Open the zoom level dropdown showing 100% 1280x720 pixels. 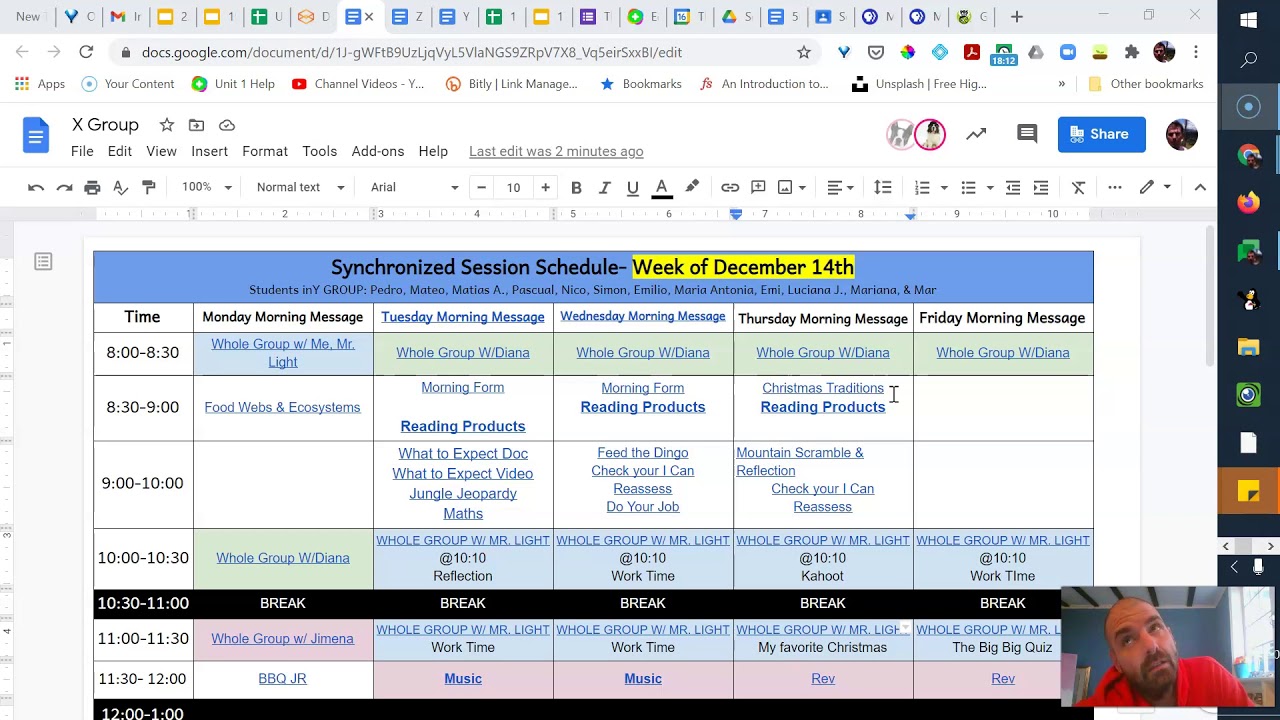[206, 187]
